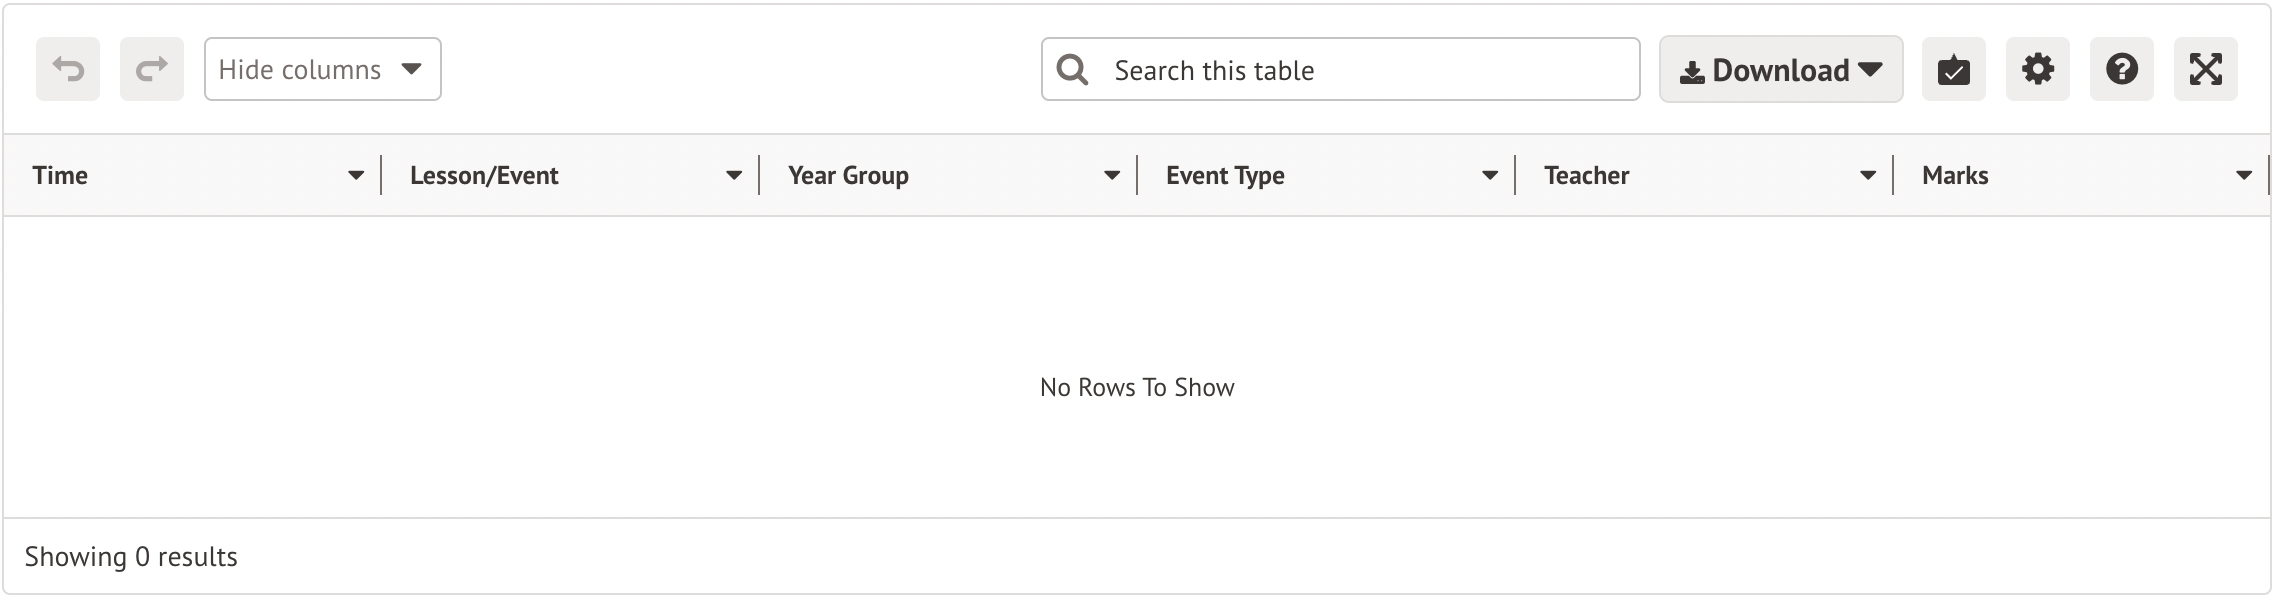
Task: Open the help question mark icon
Action: (2121, 70)
